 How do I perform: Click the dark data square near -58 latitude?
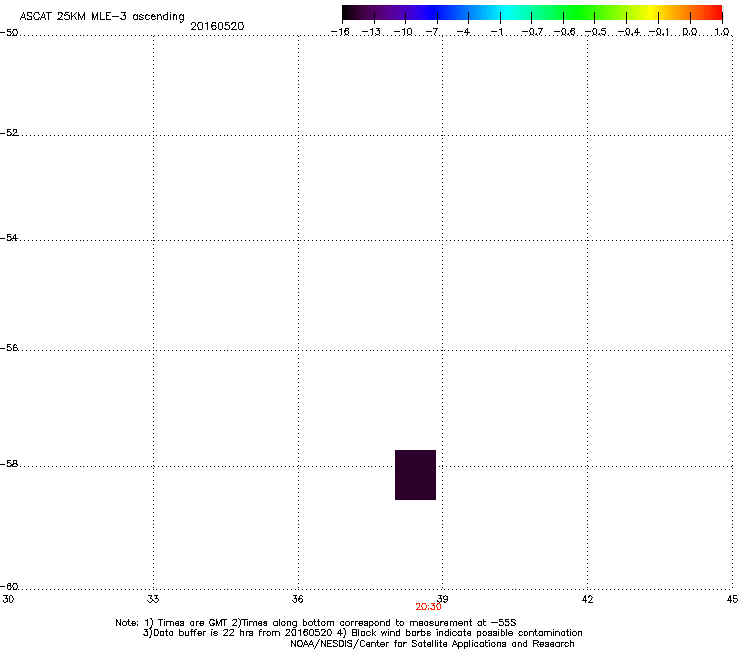[415, 475]
